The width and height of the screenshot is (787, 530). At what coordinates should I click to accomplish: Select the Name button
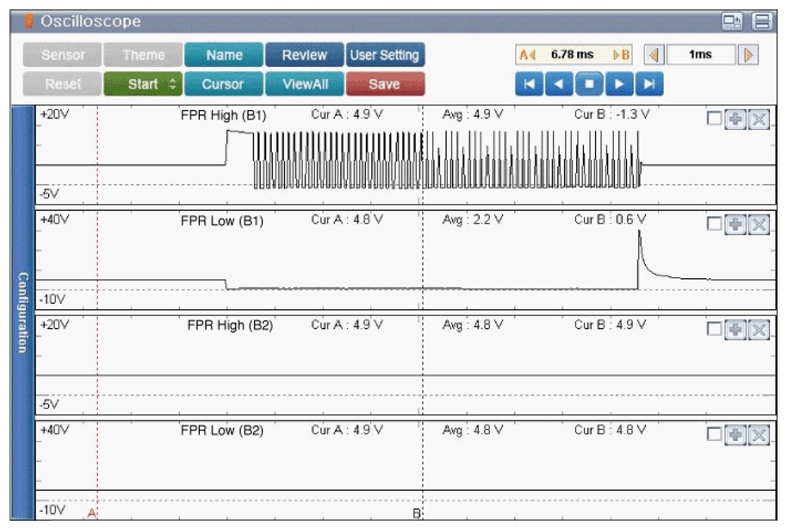[224, 55]
